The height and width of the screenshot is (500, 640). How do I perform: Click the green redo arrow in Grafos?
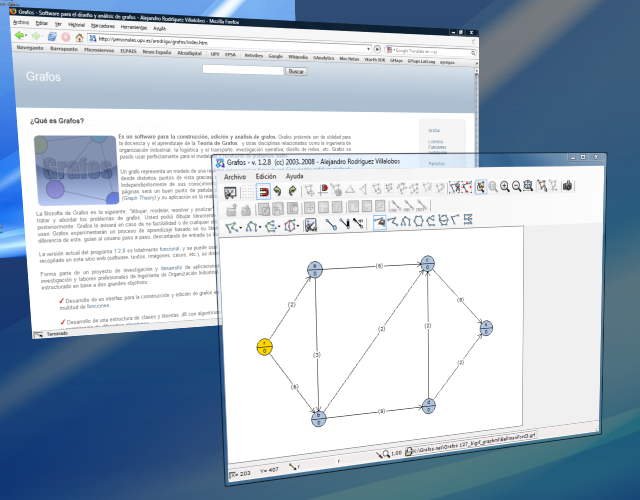click(292, 190)
